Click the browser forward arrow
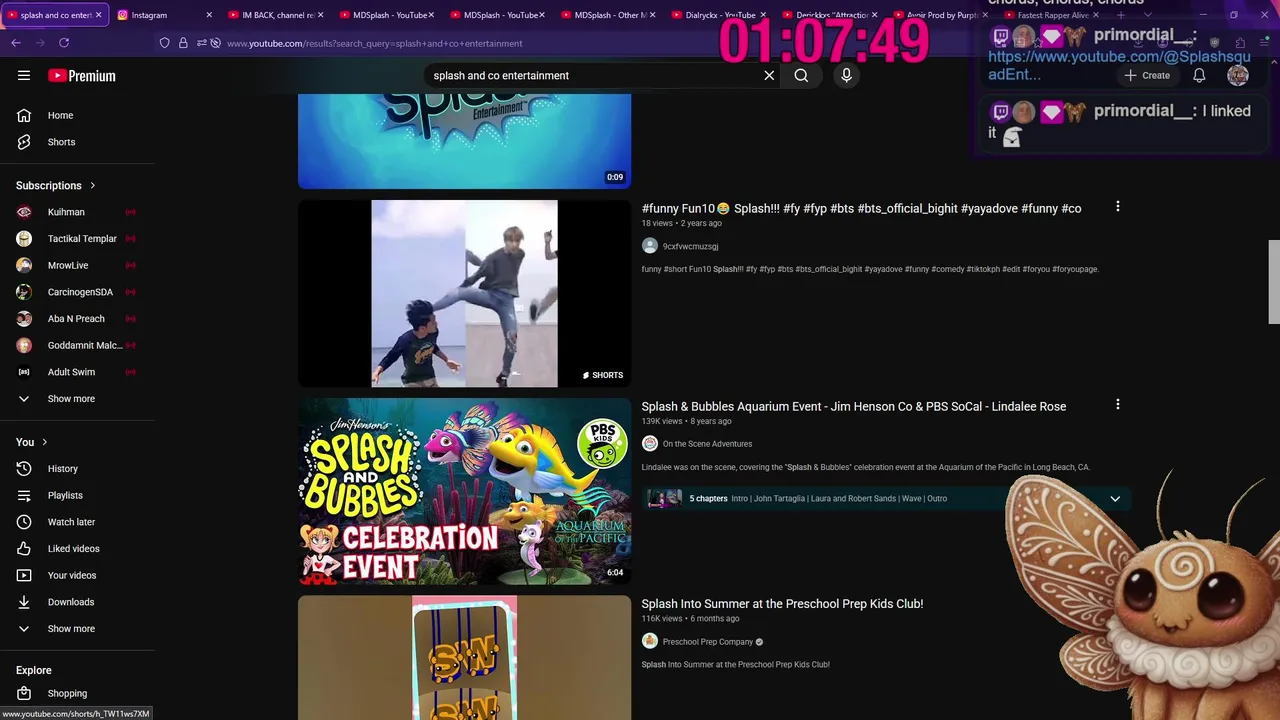1280x720 pixels. 40,43
